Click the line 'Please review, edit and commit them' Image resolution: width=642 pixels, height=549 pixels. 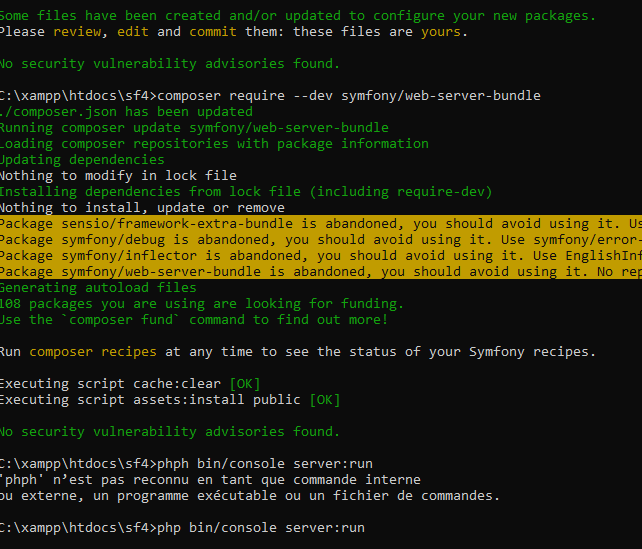(x=233, y=32)
